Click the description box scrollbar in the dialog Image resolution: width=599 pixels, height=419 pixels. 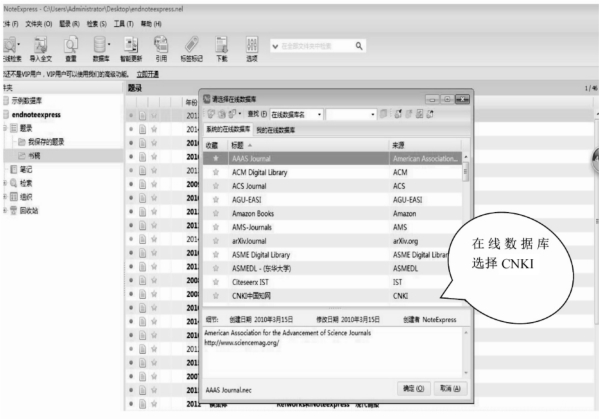[x=466, y=353]
